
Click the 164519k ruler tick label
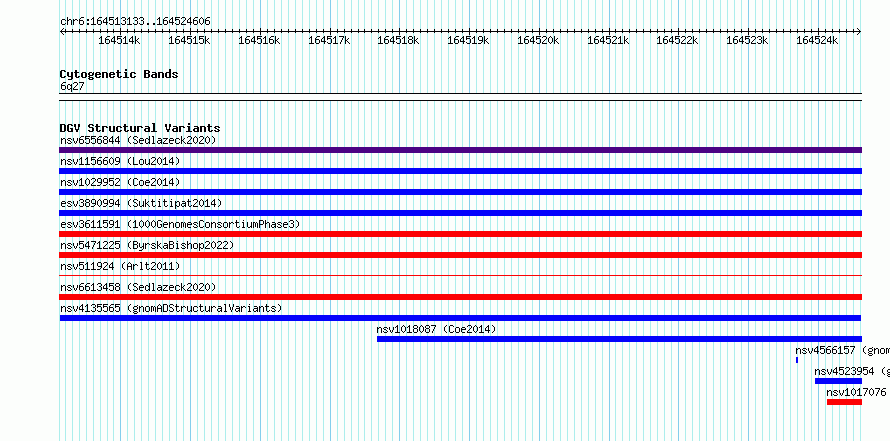(x=468, y=40)
